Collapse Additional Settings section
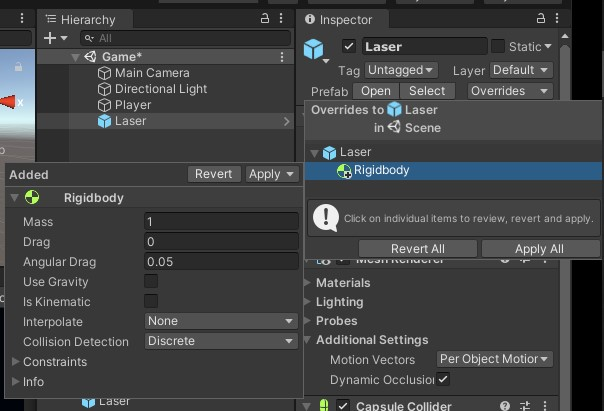The width and height of the screenshot is (604, 411). click(308, 340)
